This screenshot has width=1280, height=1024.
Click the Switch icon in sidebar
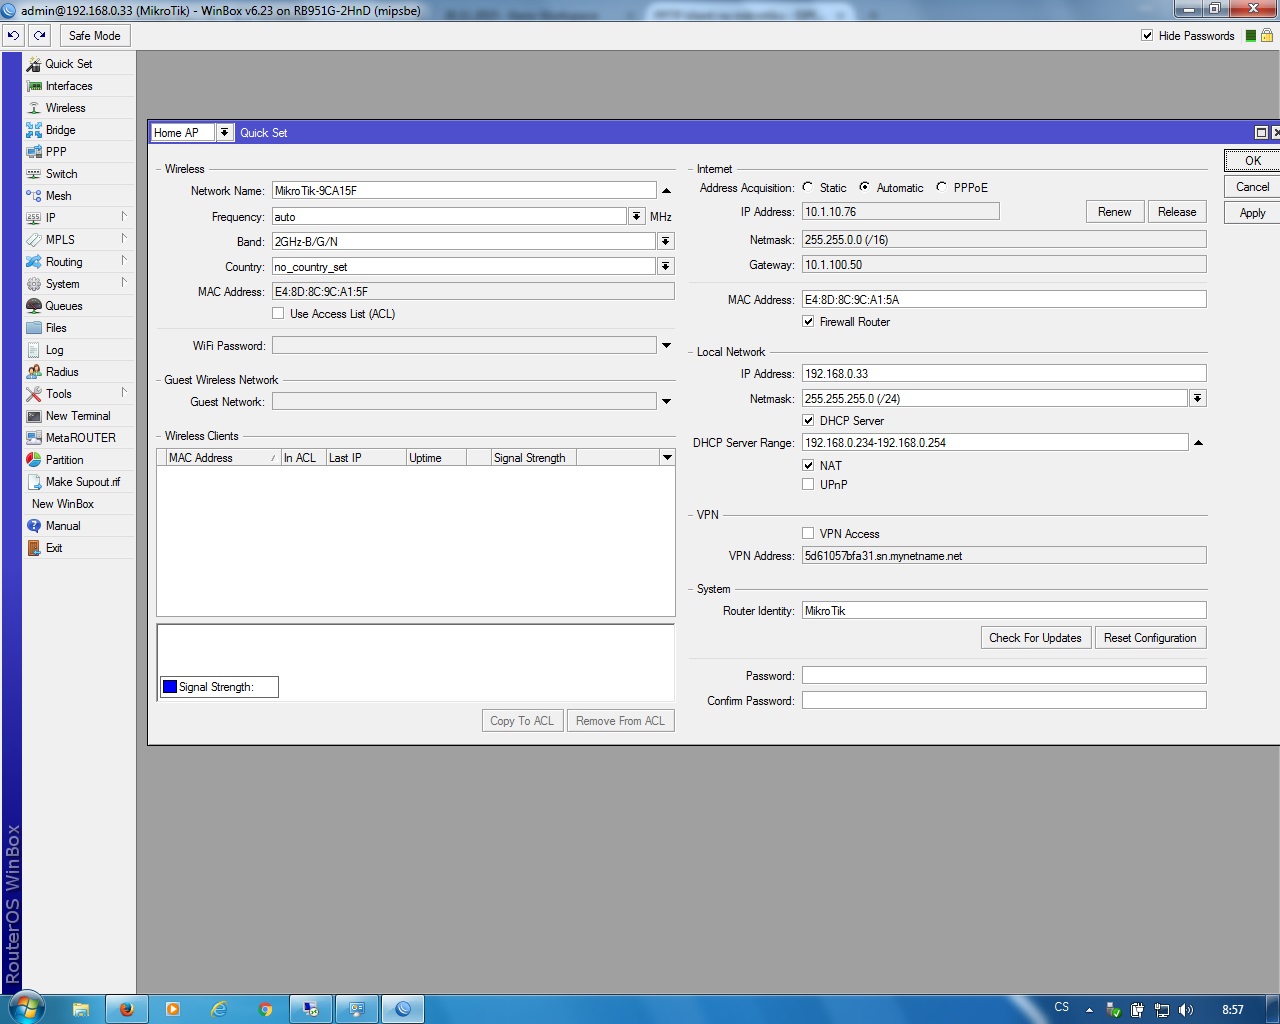(34, 174)
